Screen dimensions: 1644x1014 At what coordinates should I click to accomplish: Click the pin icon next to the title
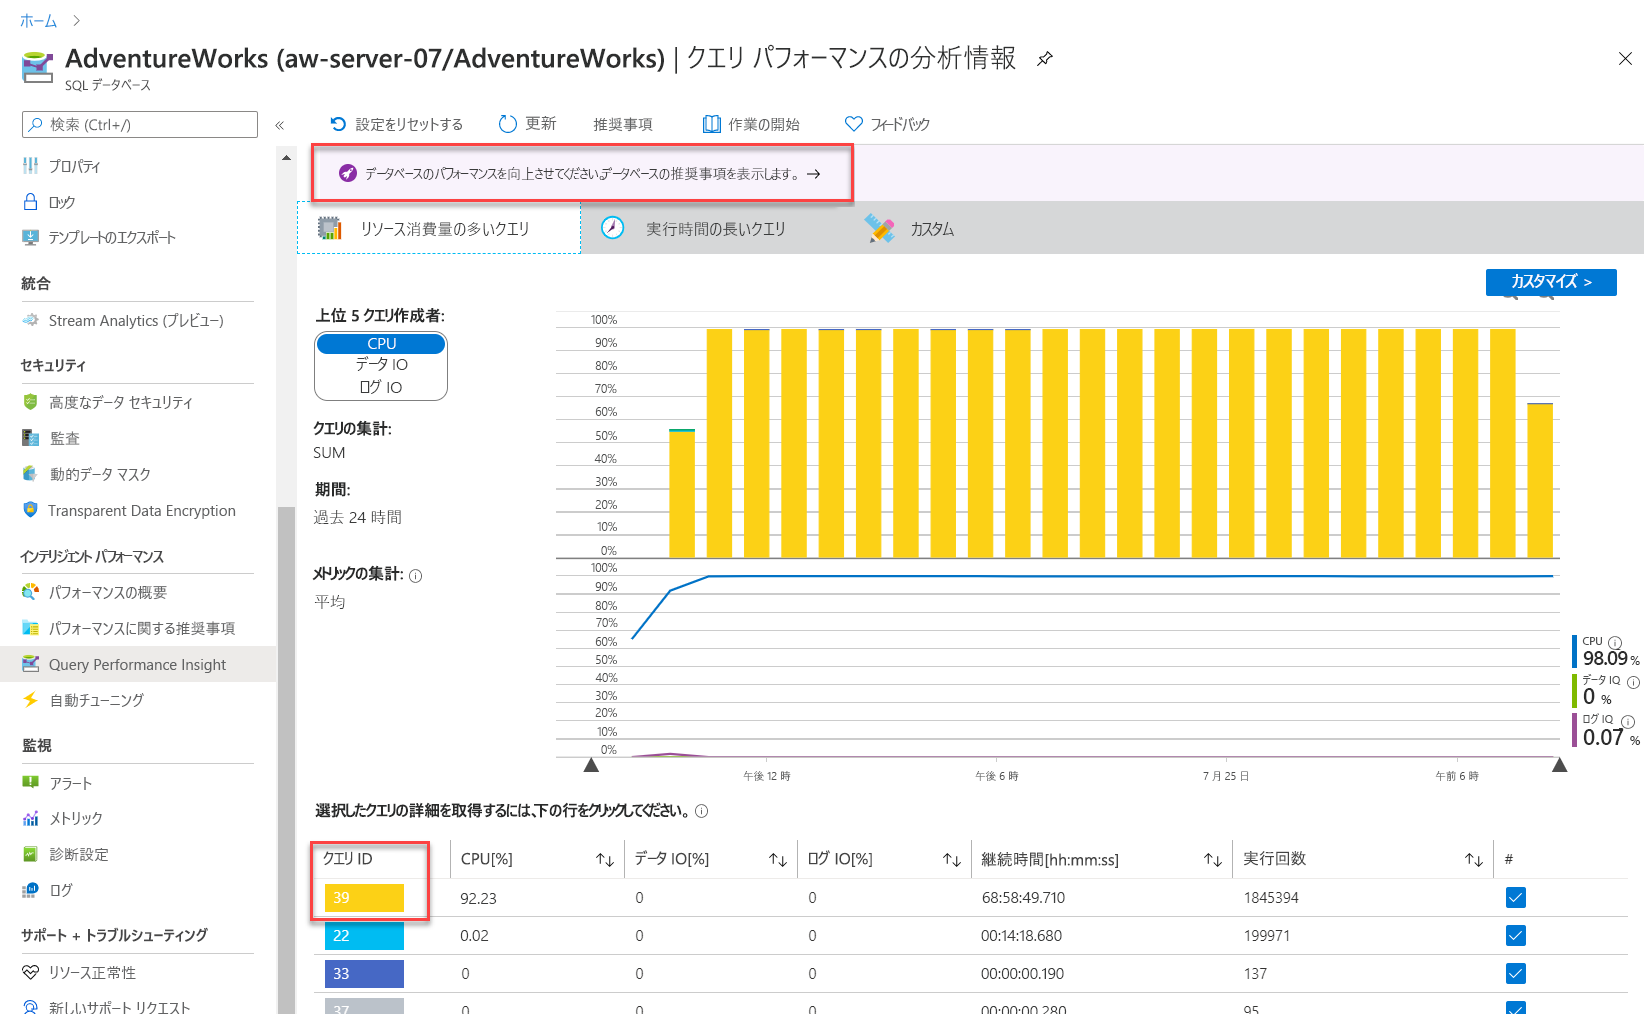(1044, 59)
